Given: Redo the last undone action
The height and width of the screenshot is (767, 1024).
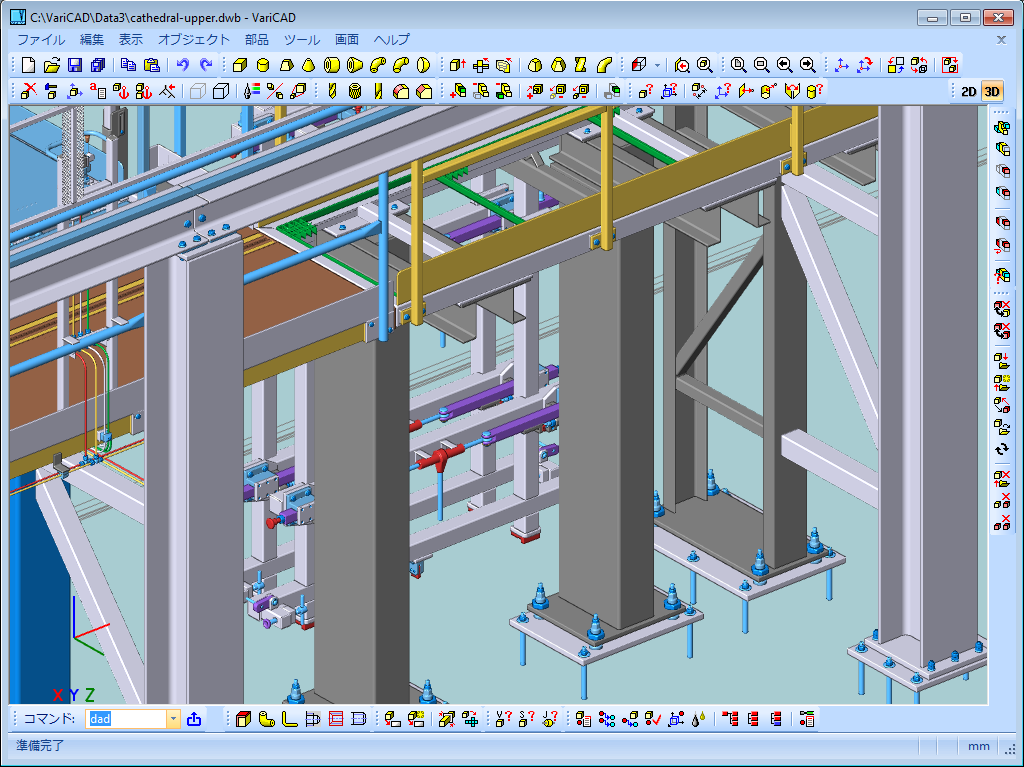Looking at the screenshot, I should pyautogui.click(x=206, y=65).
